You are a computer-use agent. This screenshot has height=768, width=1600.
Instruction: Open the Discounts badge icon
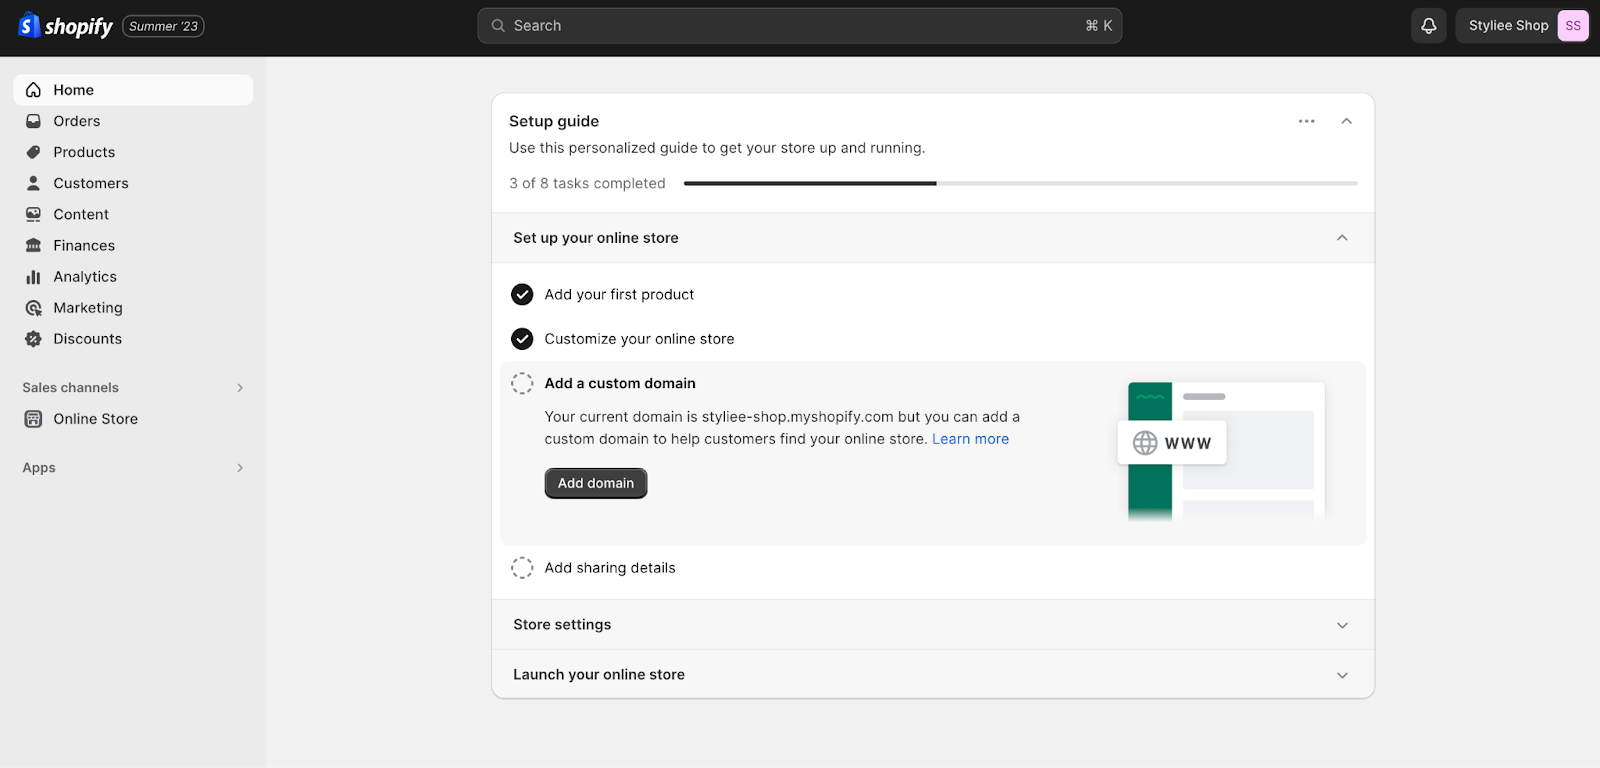33,339
